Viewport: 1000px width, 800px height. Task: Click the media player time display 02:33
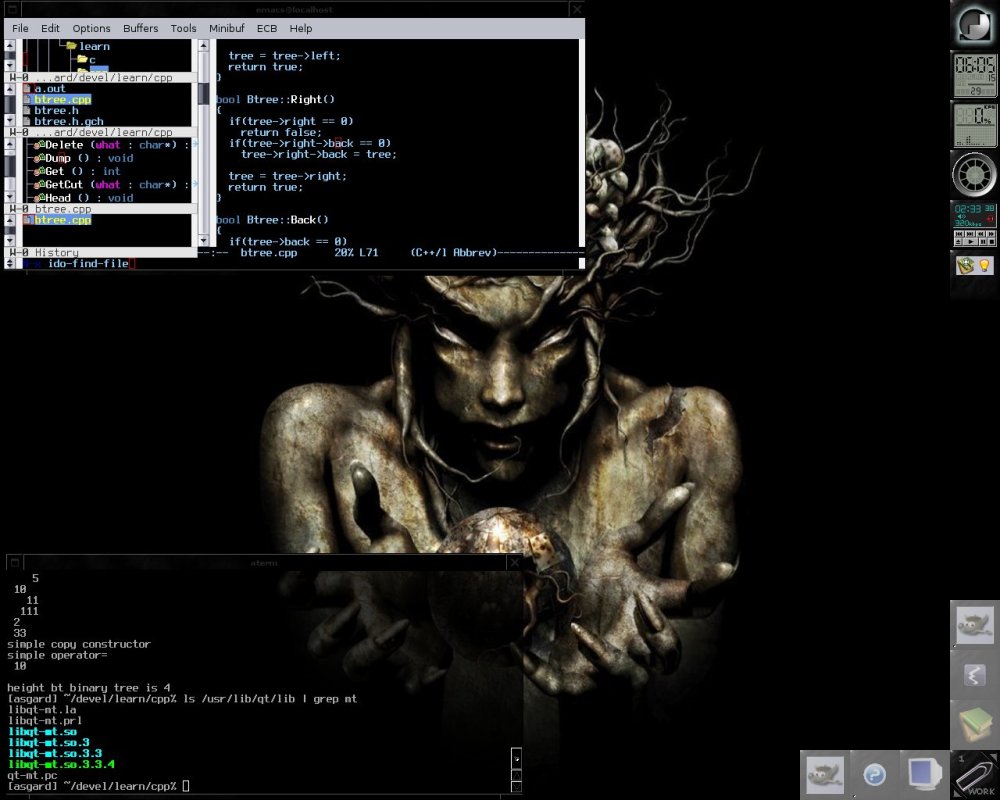(x=967, y=209)
